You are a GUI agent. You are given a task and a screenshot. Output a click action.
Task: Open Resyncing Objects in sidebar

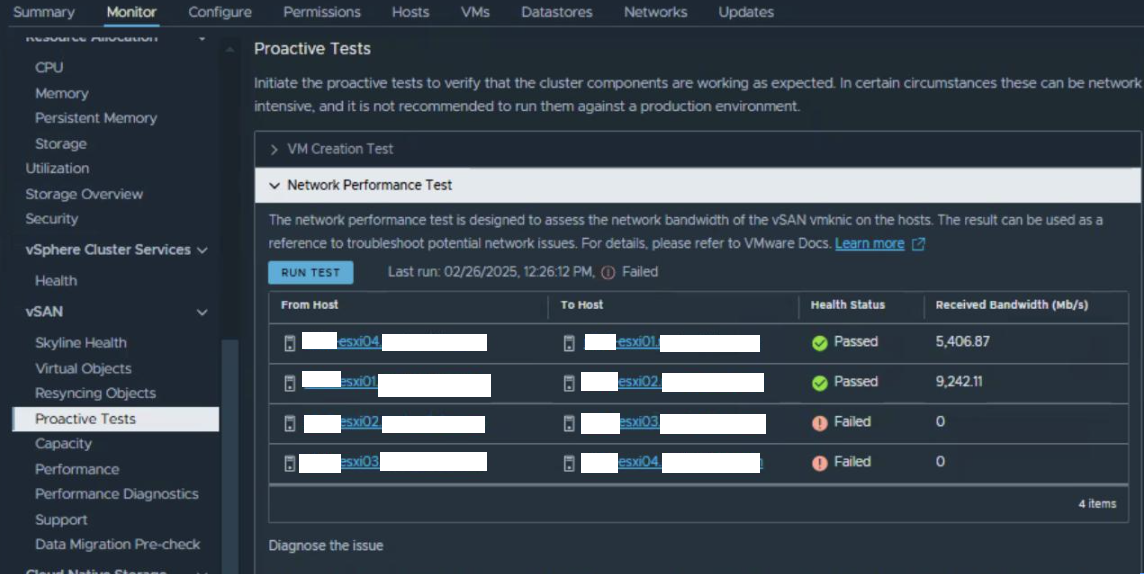click(95, 393)
